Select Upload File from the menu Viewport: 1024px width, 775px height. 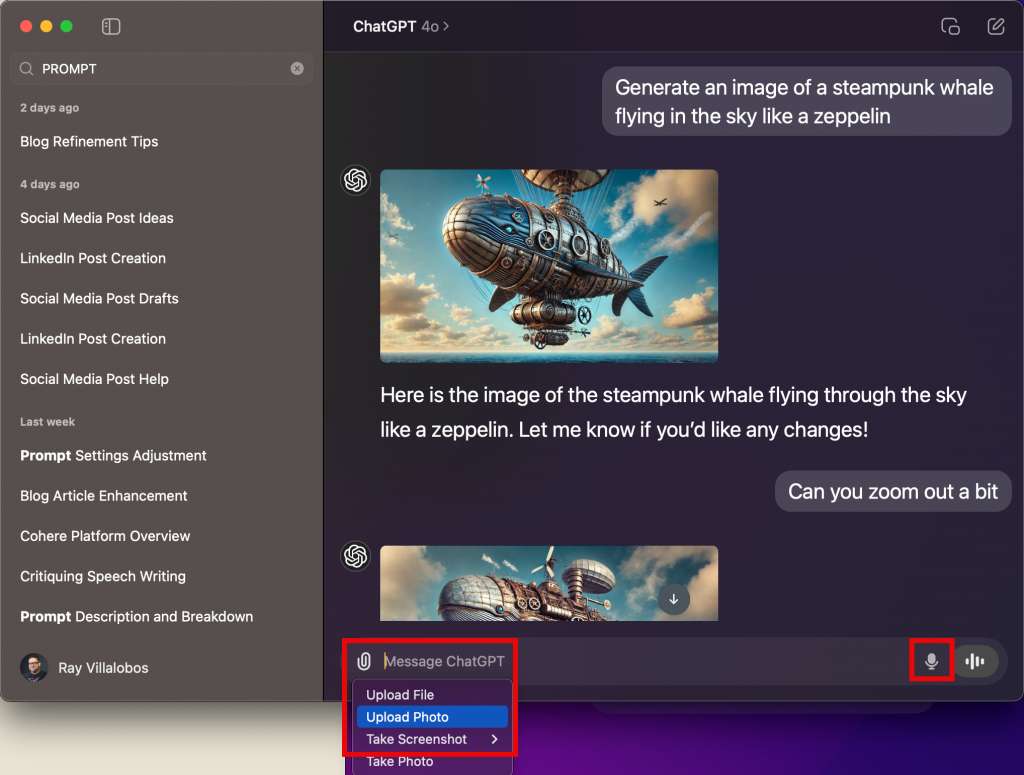[x=400, y=695]
